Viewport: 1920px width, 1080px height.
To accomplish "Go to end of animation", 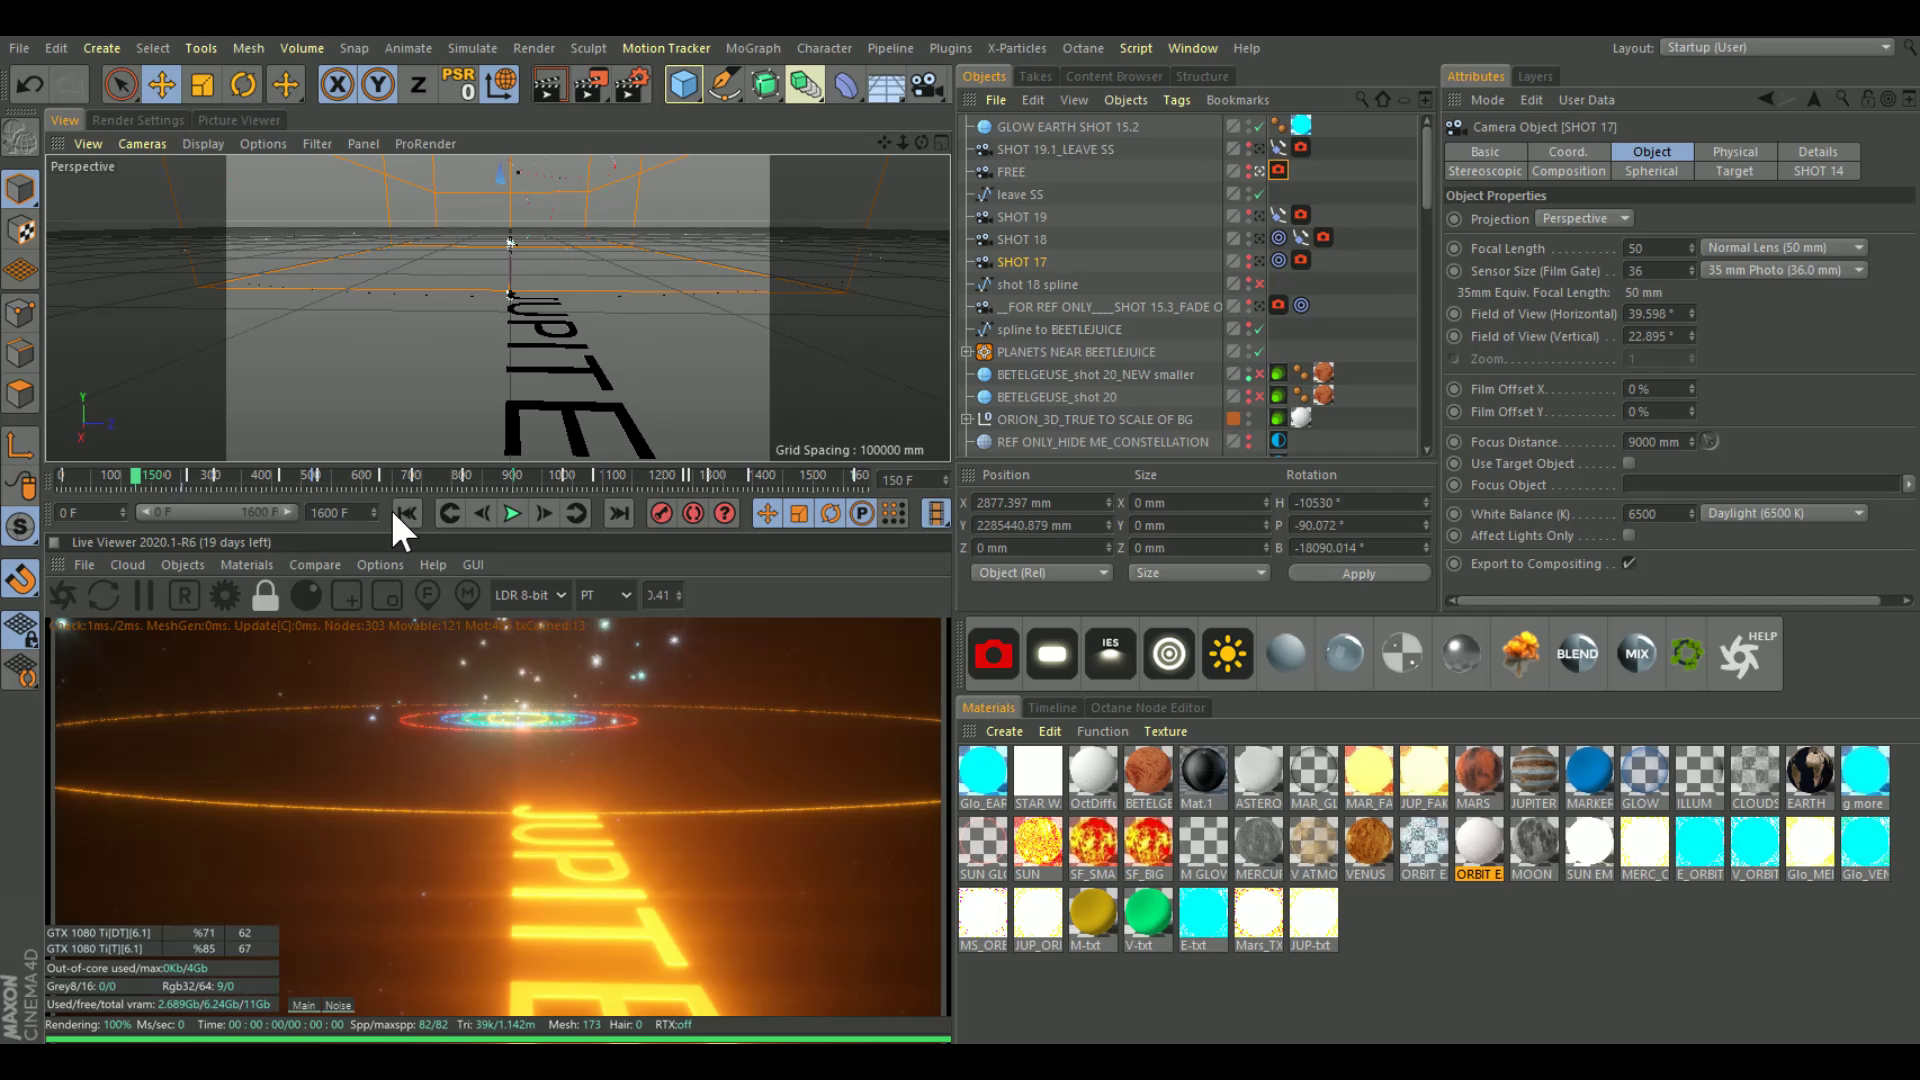I will point(619,514).
